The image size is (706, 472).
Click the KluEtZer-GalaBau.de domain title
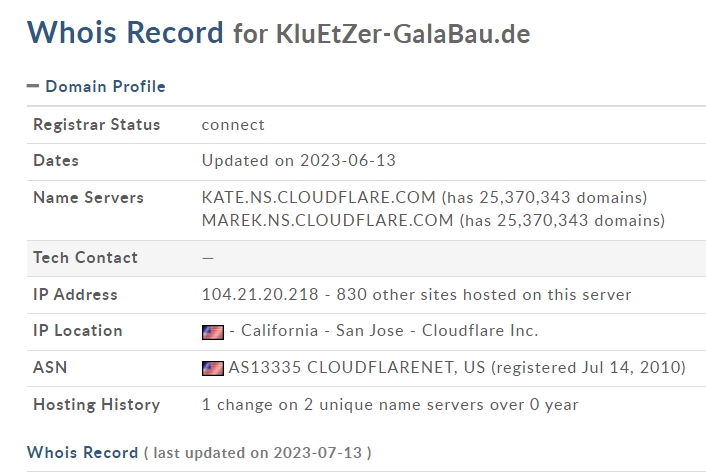click(x=403, y=34)
